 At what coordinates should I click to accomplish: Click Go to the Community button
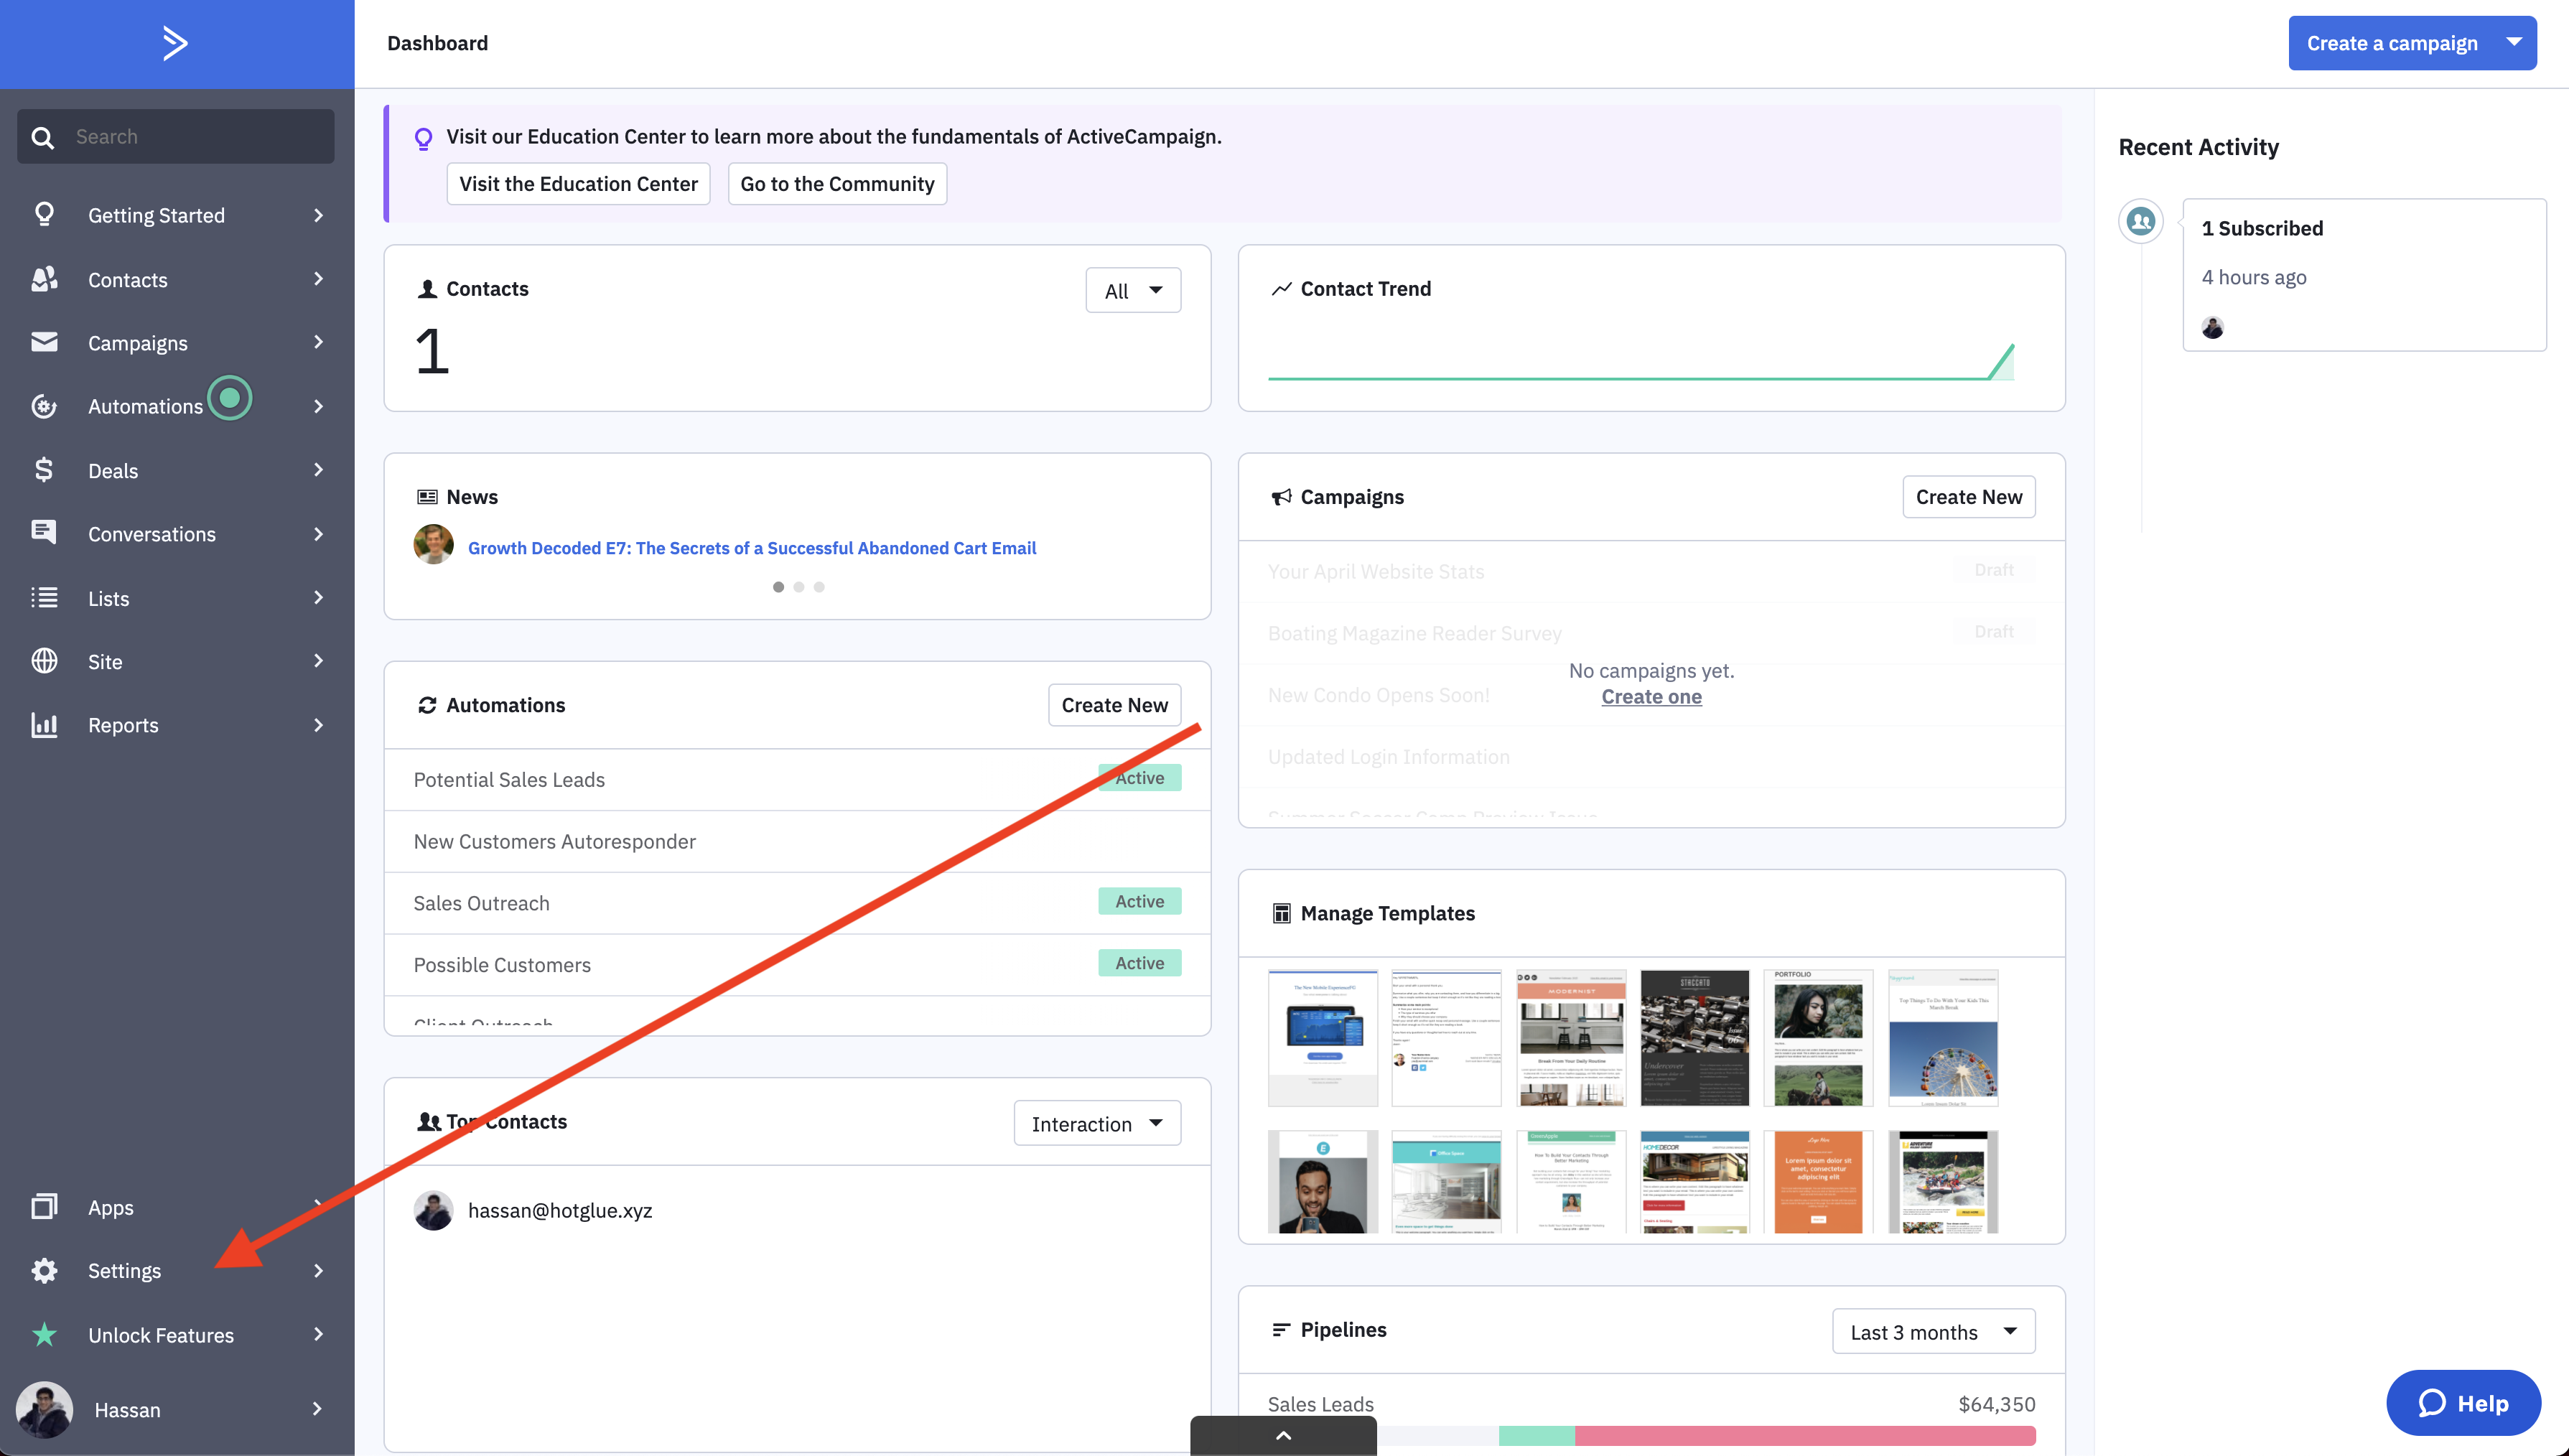pos(837,184)
